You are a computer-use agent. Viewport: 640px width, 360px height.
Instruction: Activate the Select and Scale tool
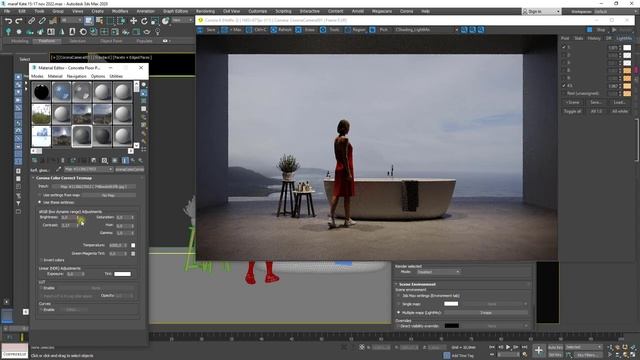(x=155, y=20)
